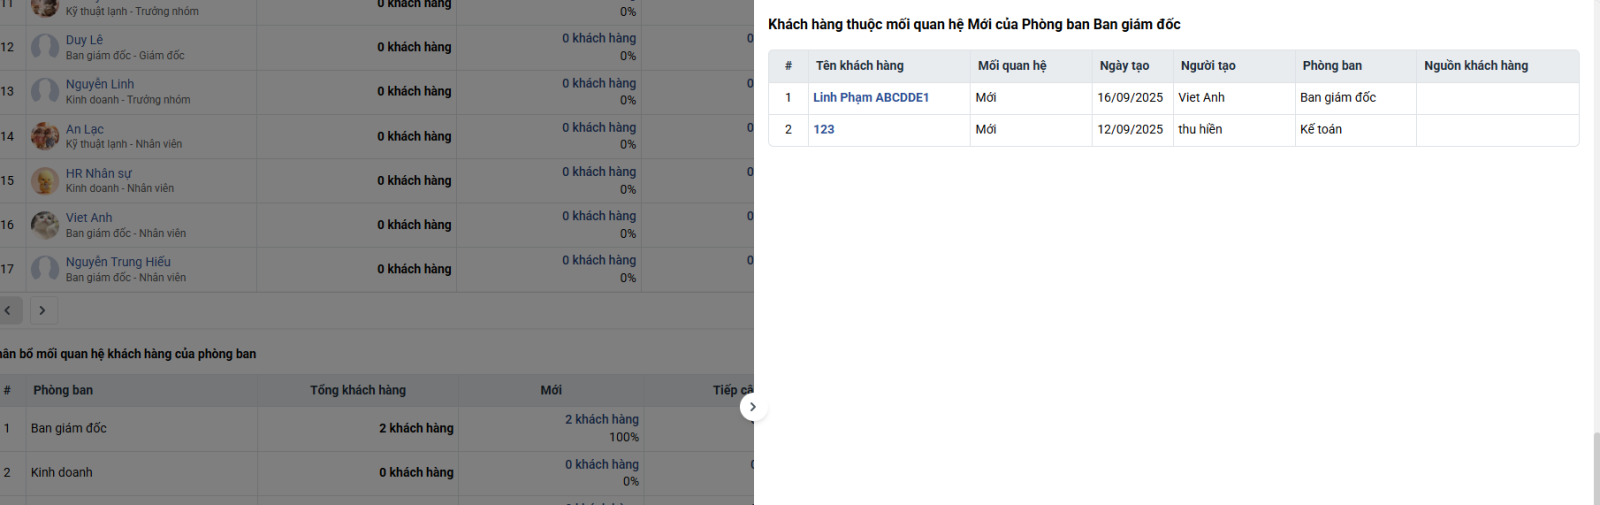Click Viet Anh's avatar picture

(x=45, y=225)
